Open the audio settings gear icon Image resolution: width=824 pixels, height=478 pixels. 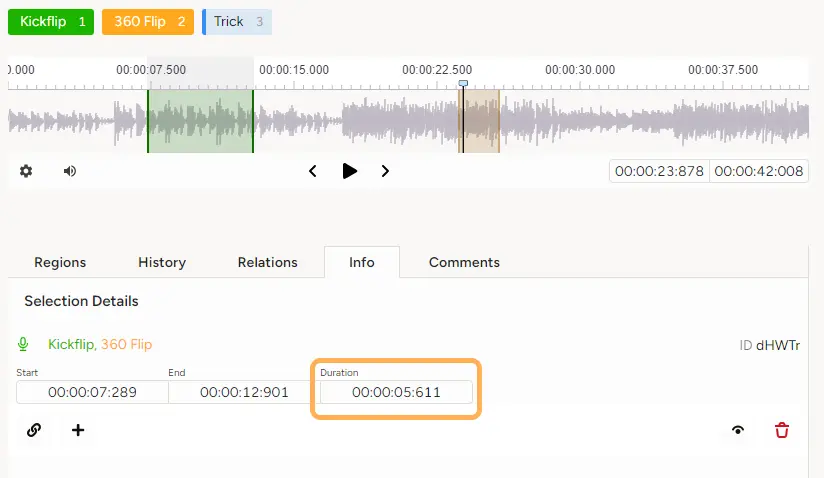pos(26,171)
